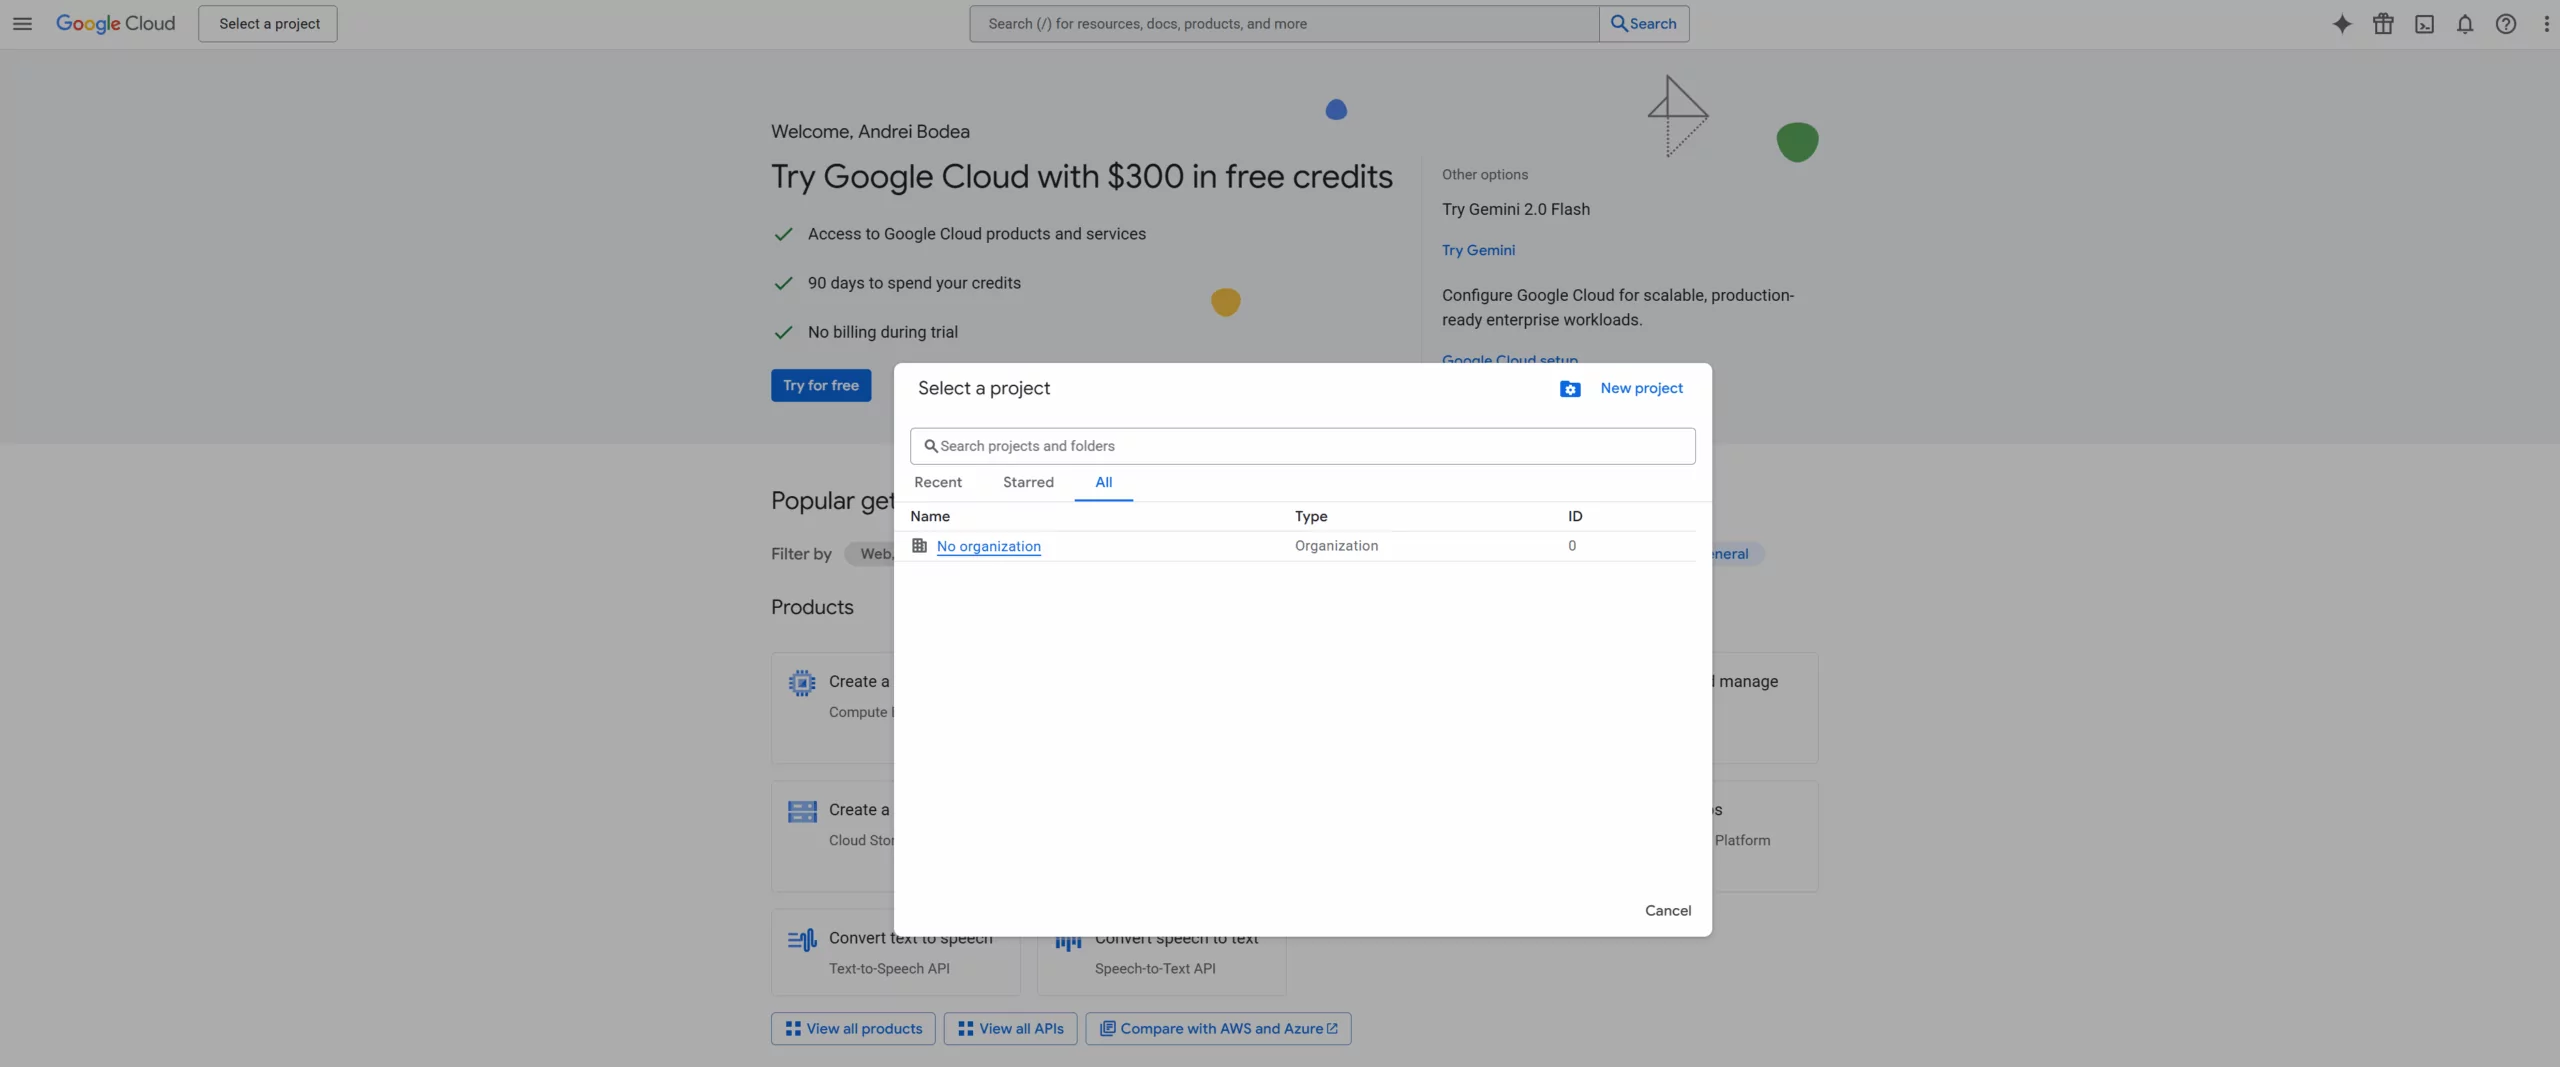Open the free trial gift icon
2560x1067 pixels.
(2383, 24)
